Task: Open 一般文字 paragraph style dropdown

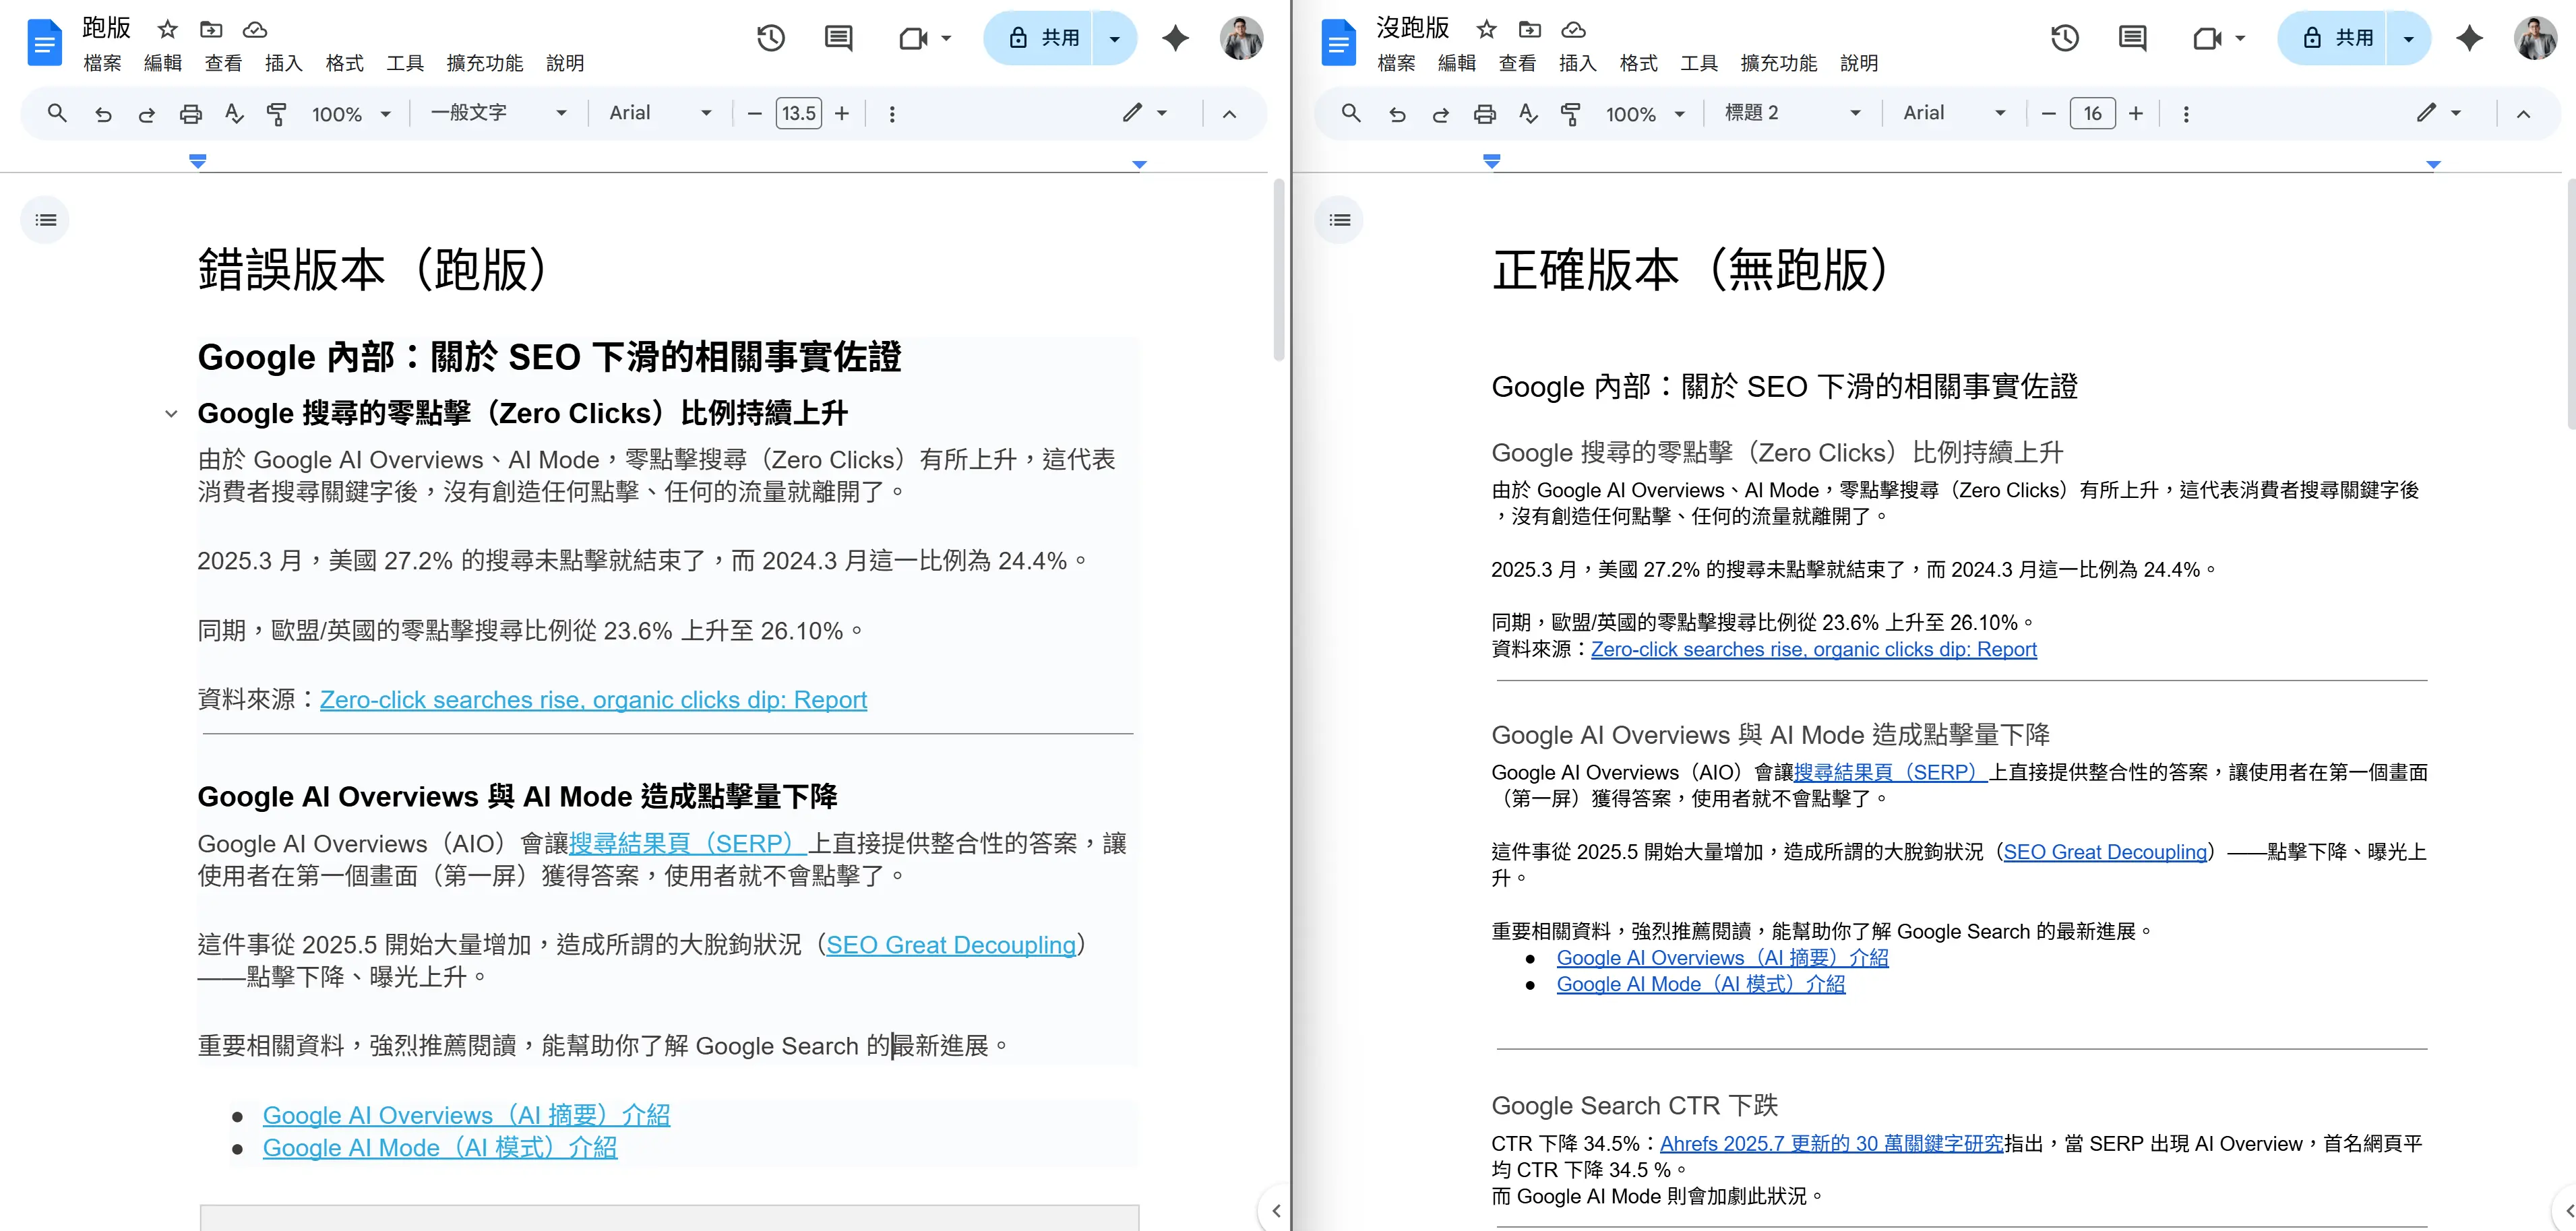Action: point(498,113)
